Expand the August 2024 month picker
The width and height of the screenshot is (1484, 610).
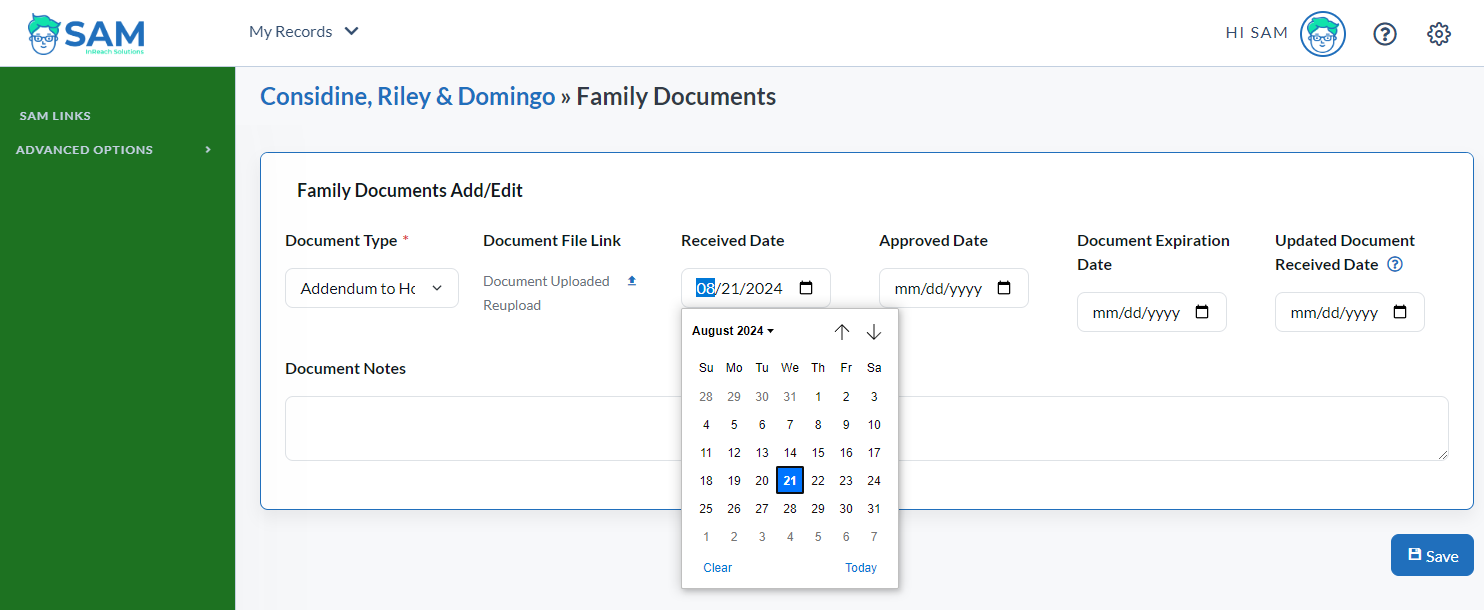pos(733,331)
